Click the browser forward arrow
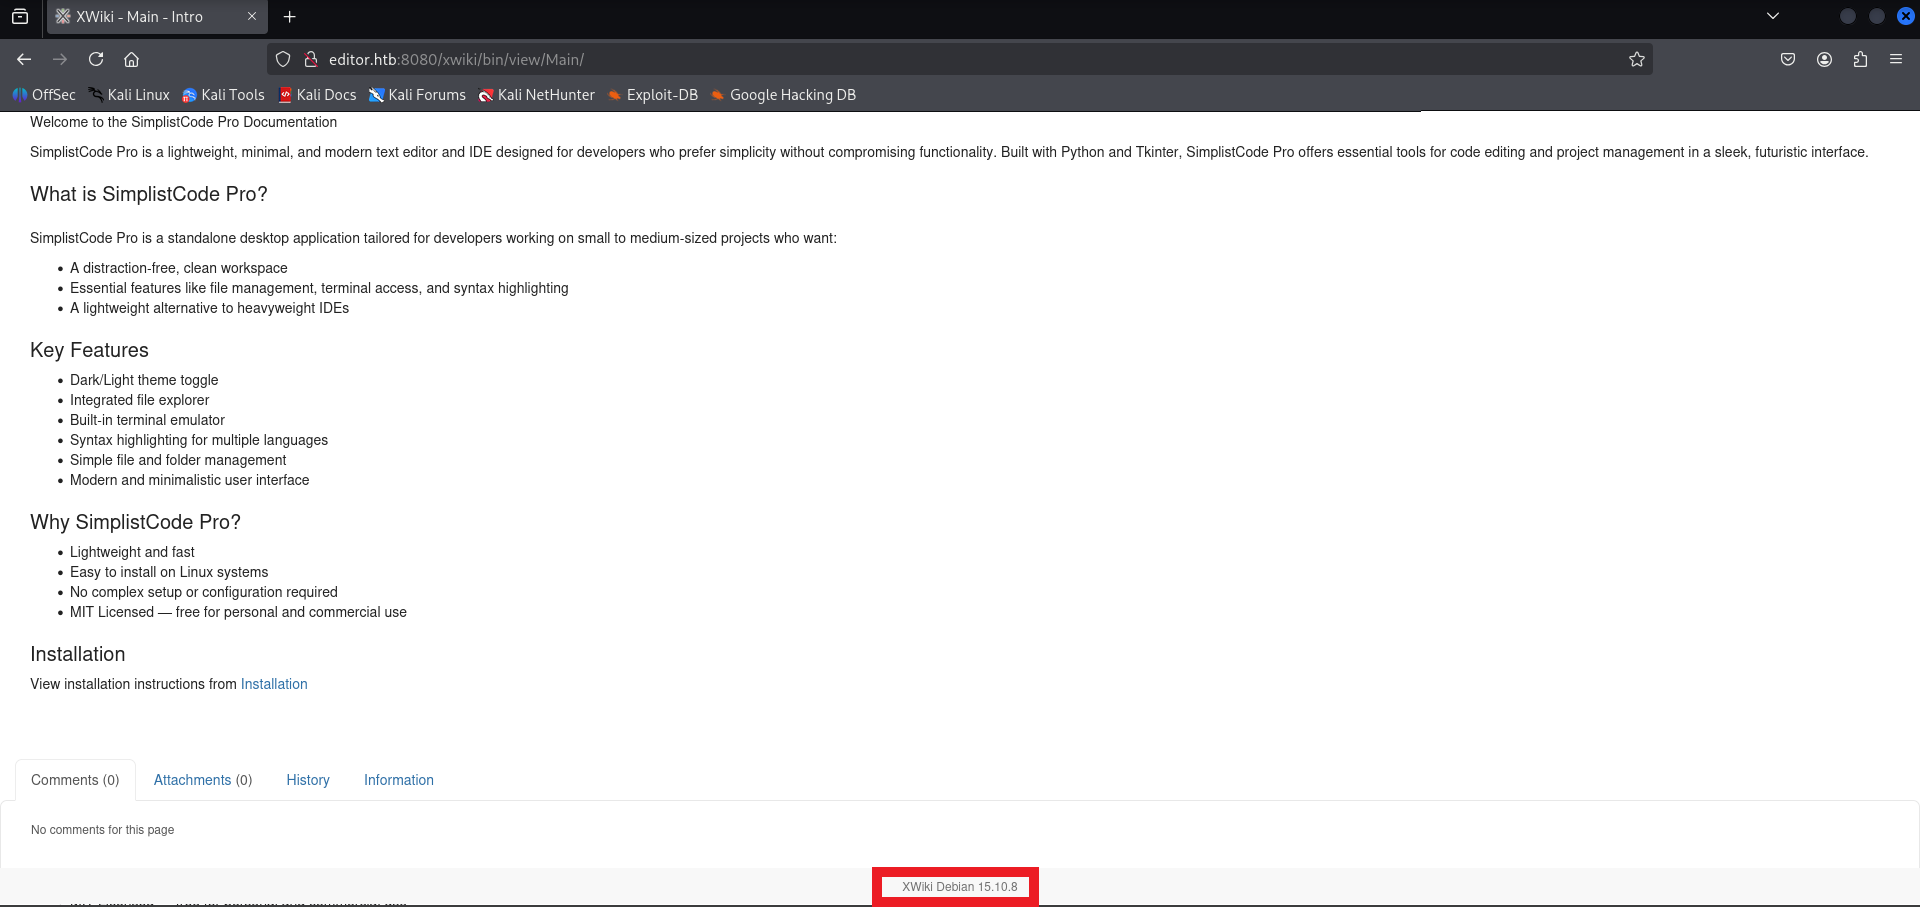This screenshot has width=1920, height=907. tap(60, 59)
